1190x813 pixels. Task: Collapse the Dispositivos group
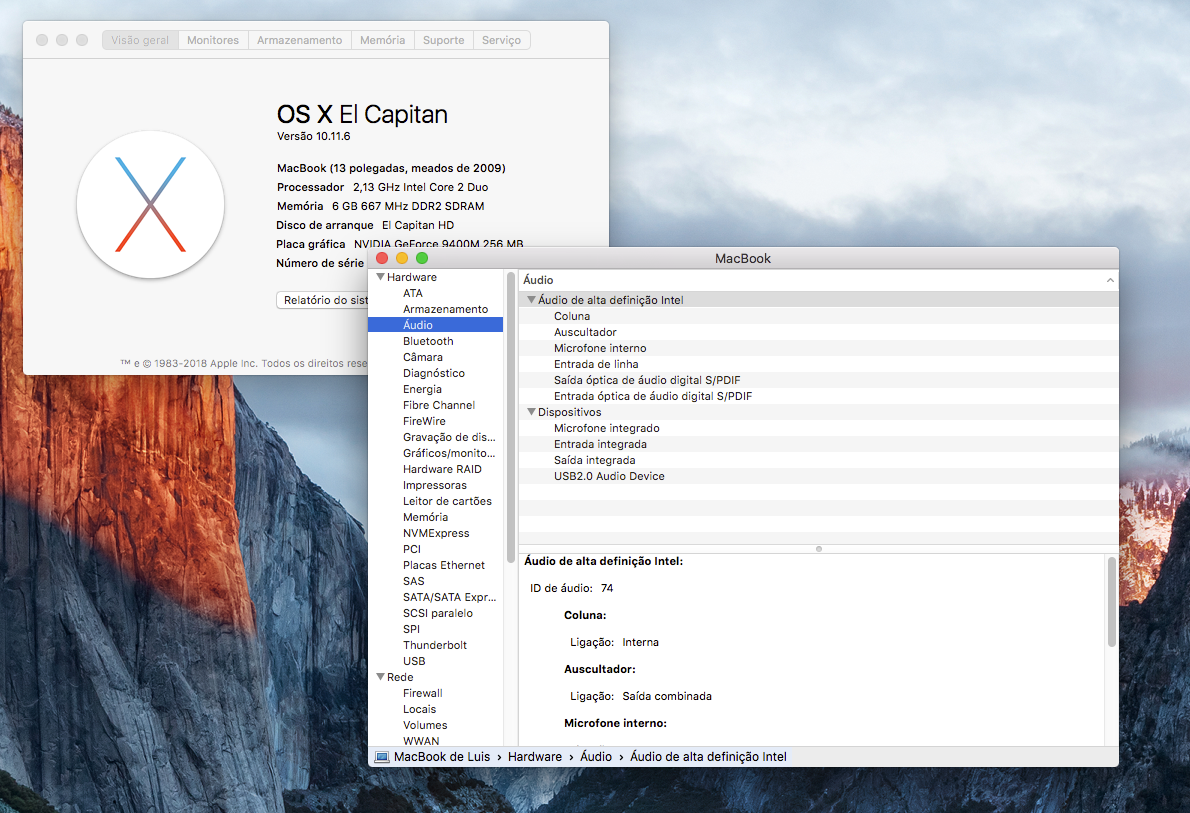click(x=531, y=412)
